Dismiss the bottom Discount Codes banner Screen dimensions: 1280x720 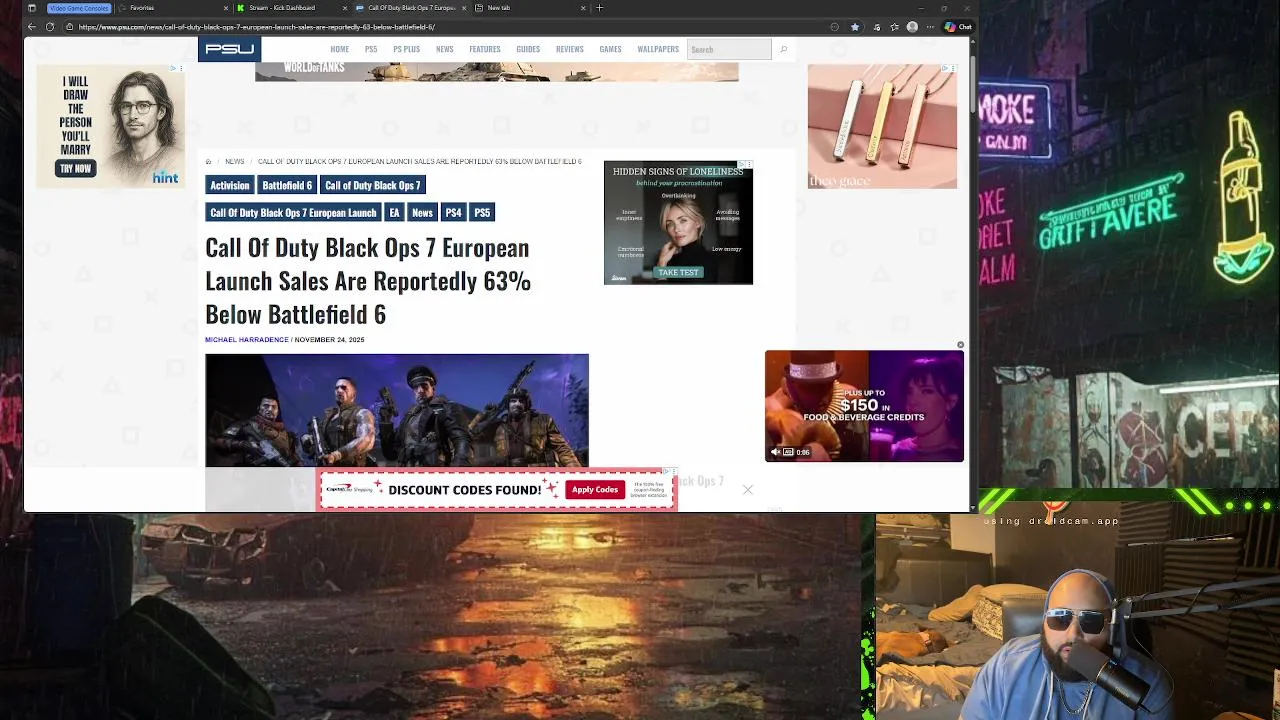[747, 489]
